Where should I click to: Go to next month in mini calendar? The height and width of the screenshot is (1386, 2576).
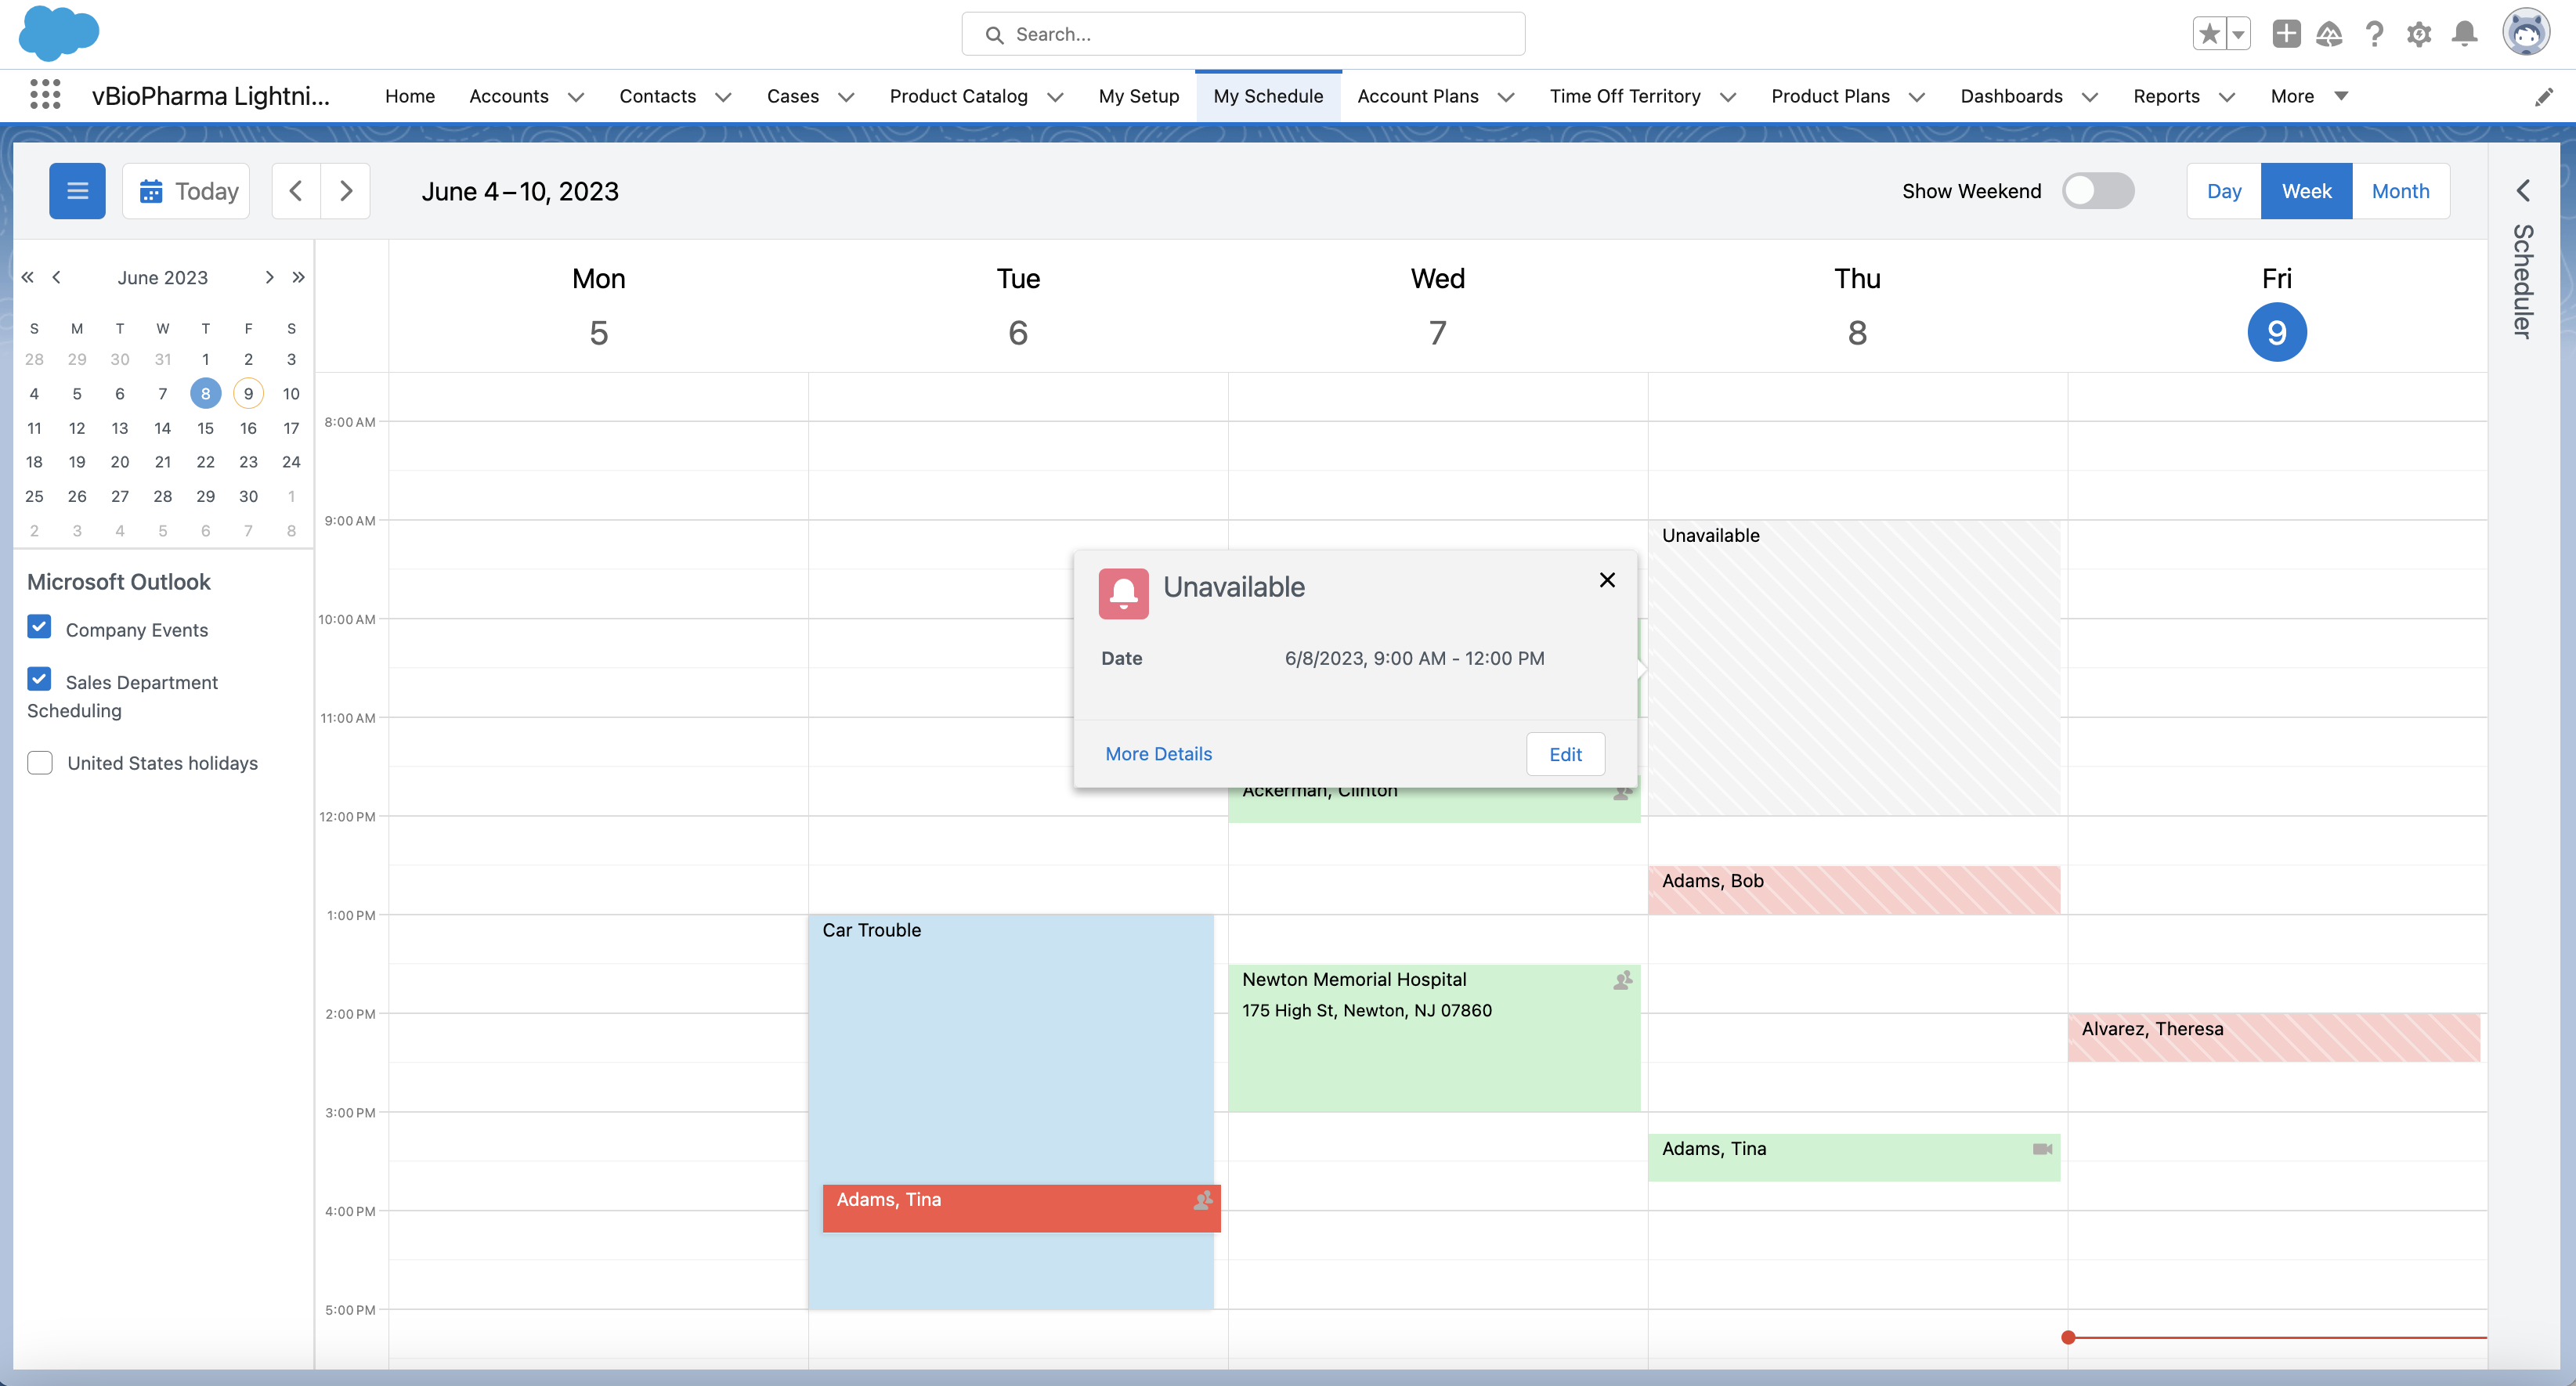coord(269,277)
